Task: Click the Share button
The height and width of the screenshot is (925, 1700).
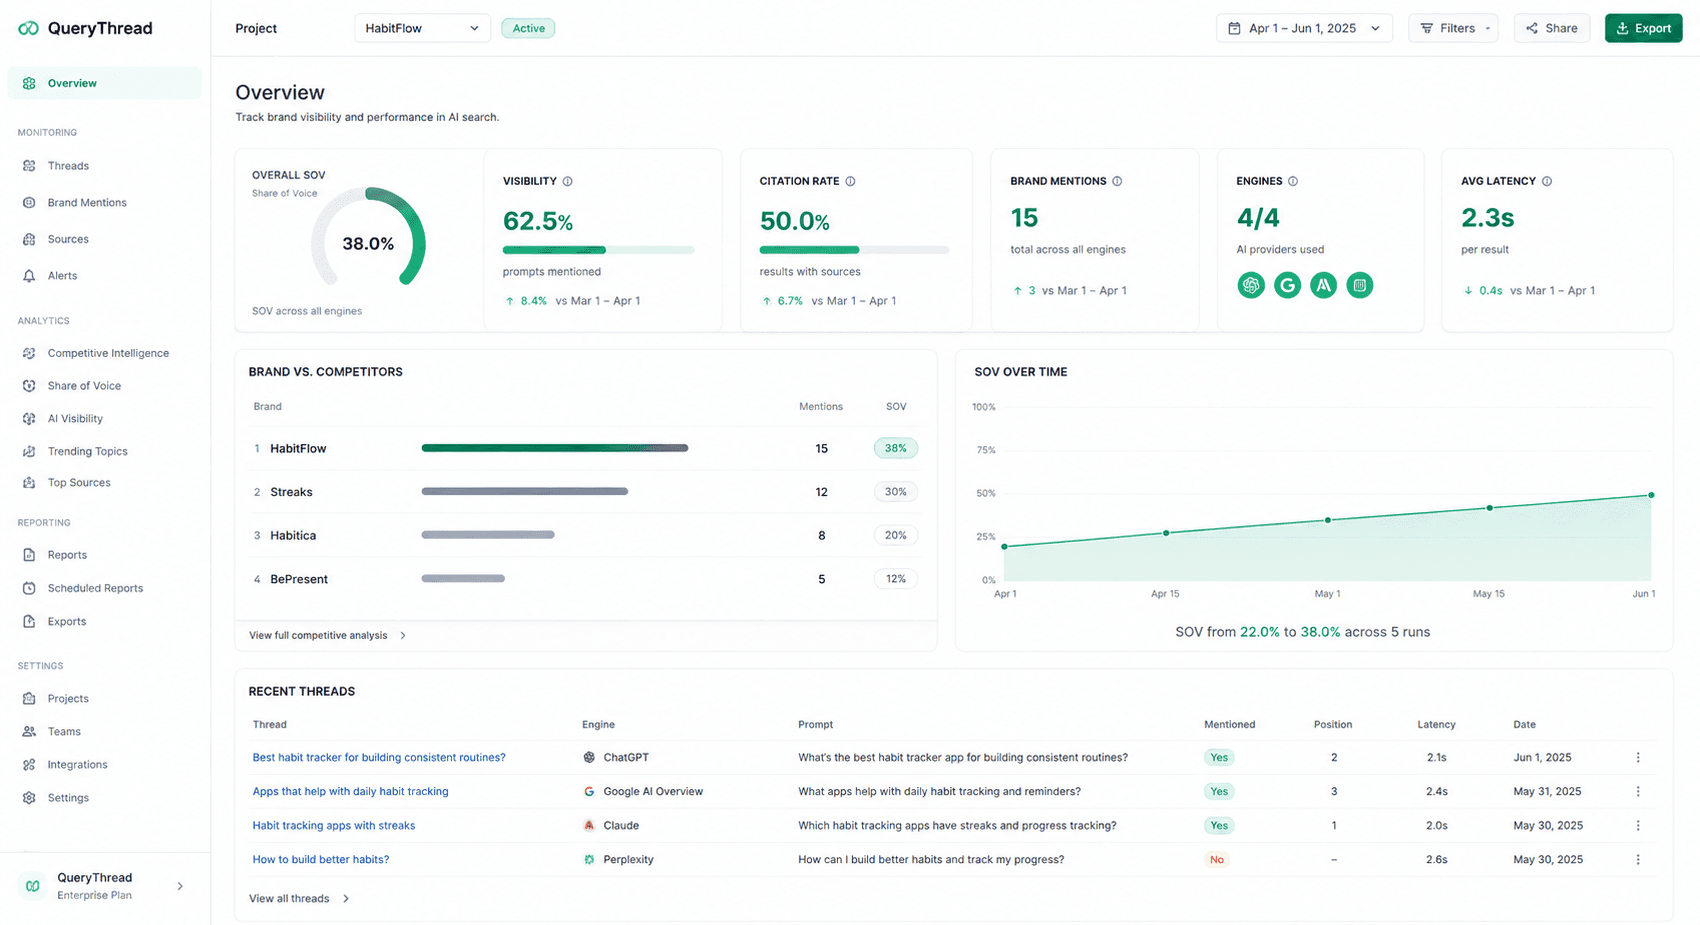Action: [x=1551, y=28]
